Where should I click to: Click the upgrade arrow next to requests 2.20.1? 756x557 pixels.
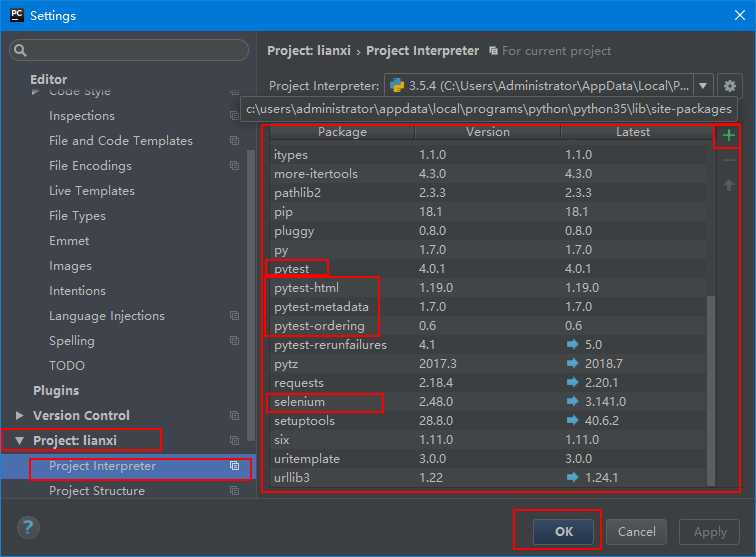[572, 382]
